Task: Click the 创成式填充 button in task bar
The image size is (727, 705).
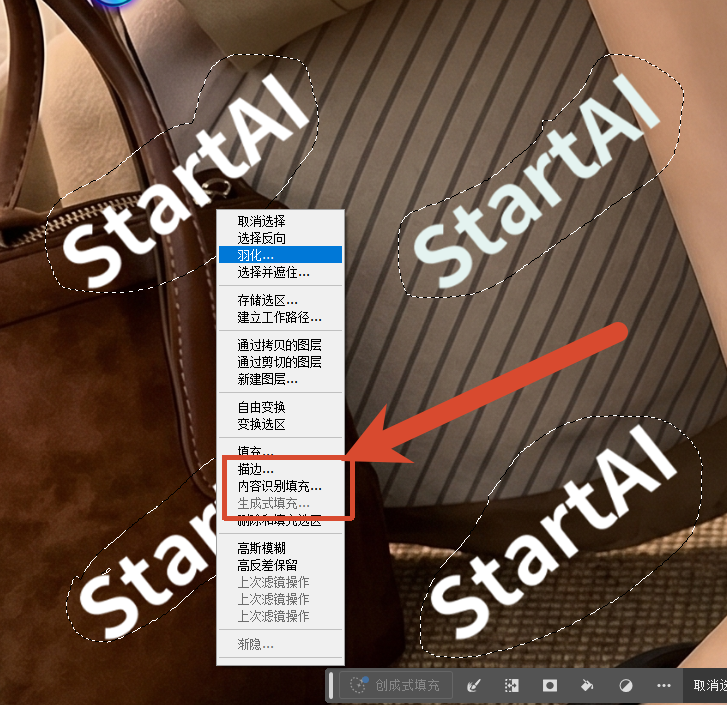Action: [x=395, y=685]
